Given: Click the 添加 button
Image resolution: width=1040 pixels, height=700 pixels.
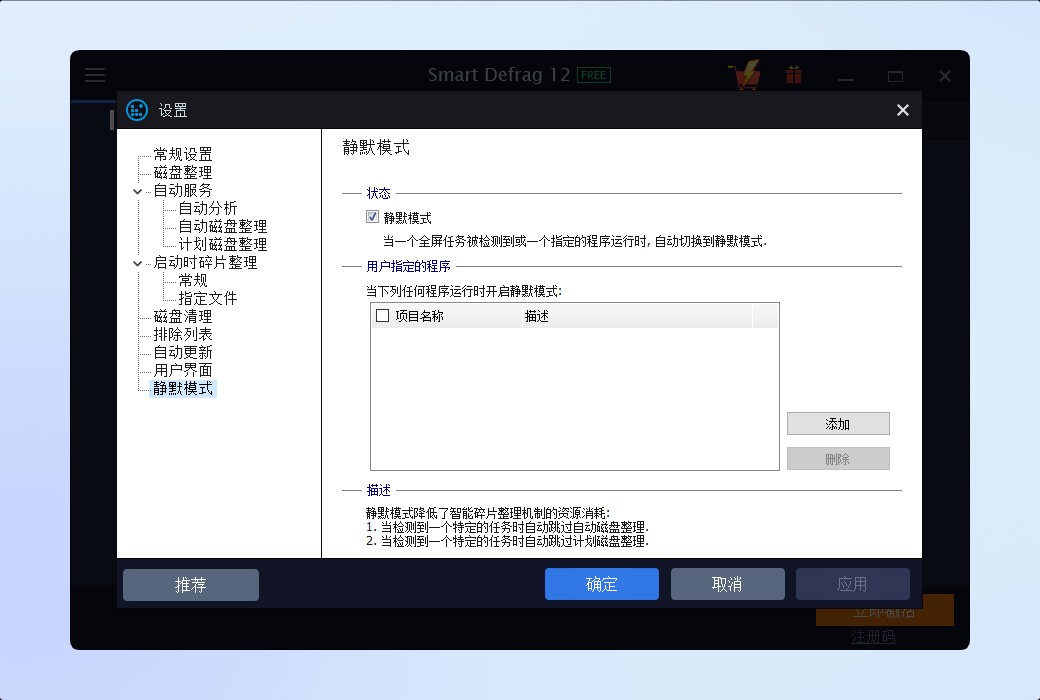Looking at the screenshot, I should 838,424.
